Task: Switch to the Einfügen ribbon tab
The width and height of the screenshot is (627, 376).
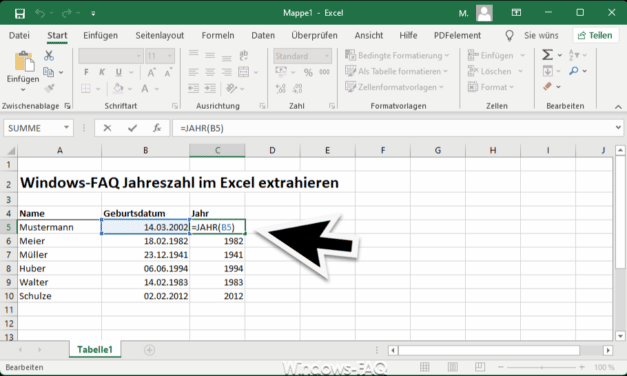Action: (100, 35)
